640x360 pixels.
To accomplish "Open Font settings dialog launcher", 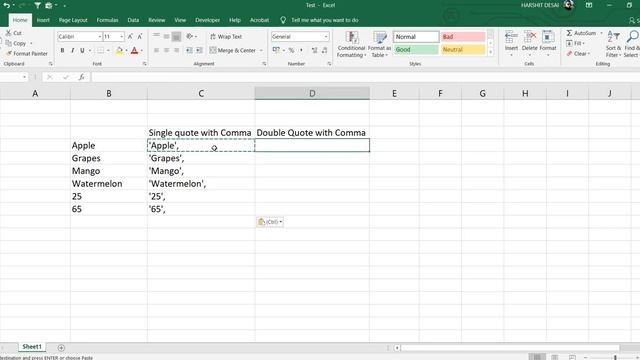I will click(144, 64).
